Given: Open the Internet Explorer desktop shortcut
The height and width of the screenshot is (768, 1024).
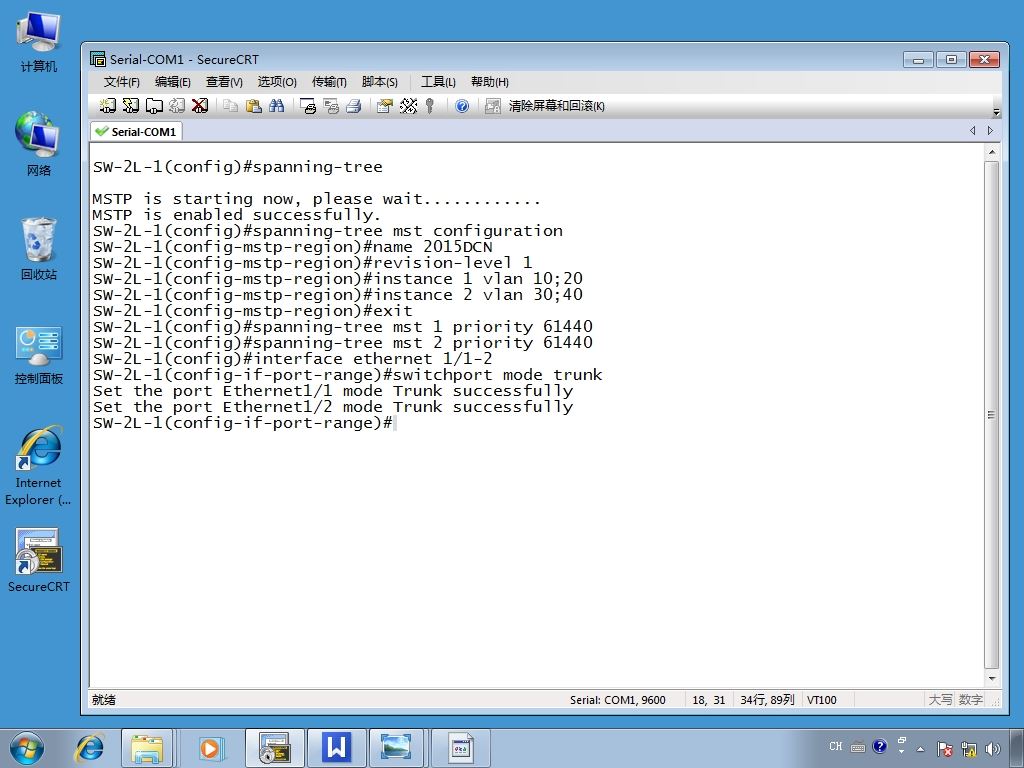Looking at the screenshot, I should 39,466.
